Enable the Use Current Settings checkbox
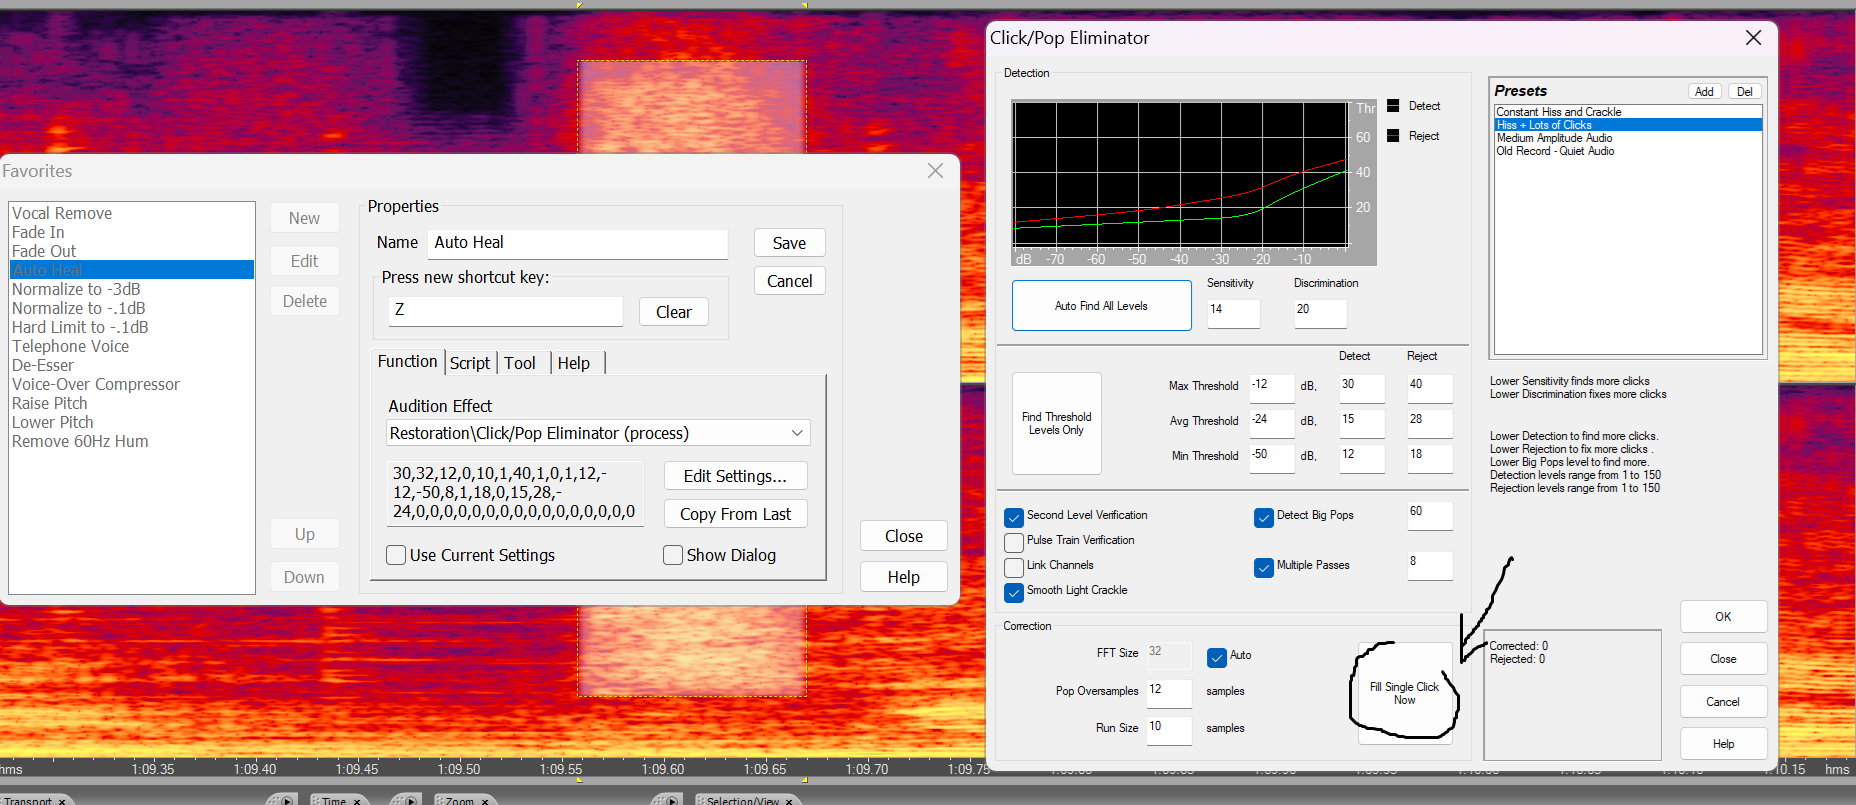This screenshot has width=1856, height=805. pos(396,555)
